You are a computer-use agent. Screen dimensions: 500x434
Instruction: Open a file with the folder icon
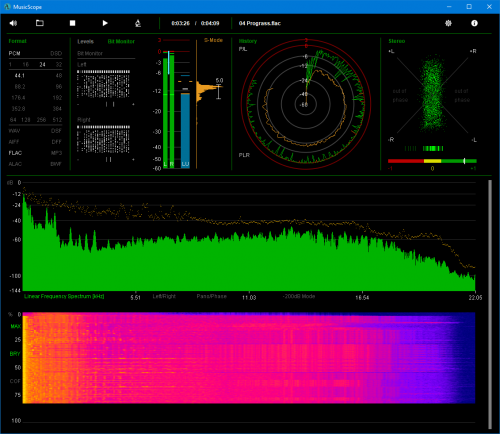(40, 23)
